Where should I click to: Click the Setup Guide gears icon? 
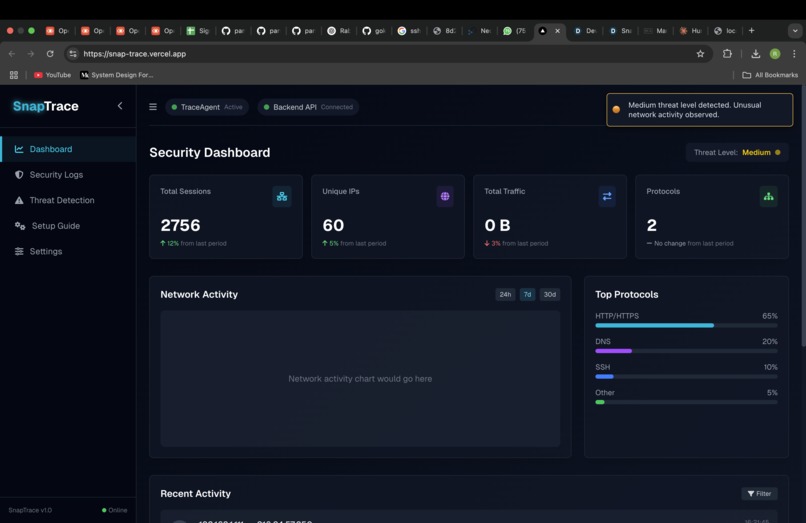click(20, 226)
